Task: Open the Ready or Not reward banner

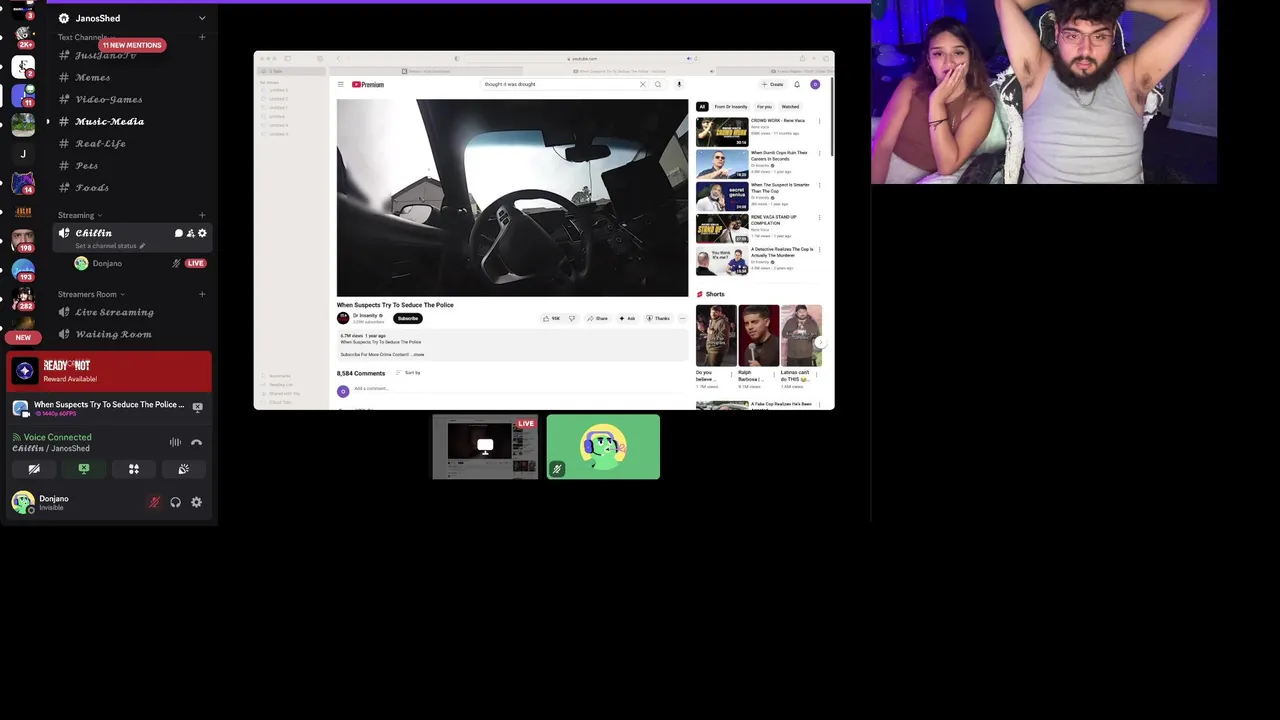Action: tap(110, 372)
